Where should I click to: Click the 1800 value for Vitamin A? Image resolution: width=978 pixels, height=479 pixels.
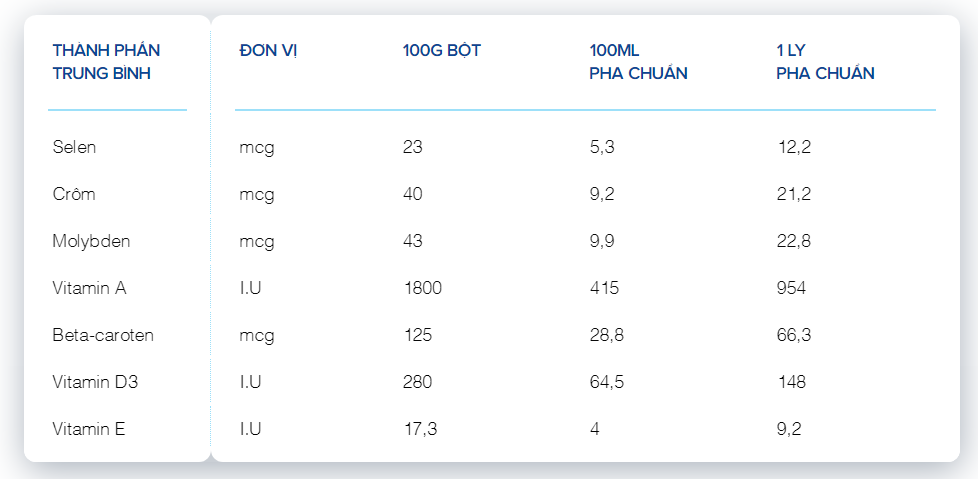click(x=422, y=288)
